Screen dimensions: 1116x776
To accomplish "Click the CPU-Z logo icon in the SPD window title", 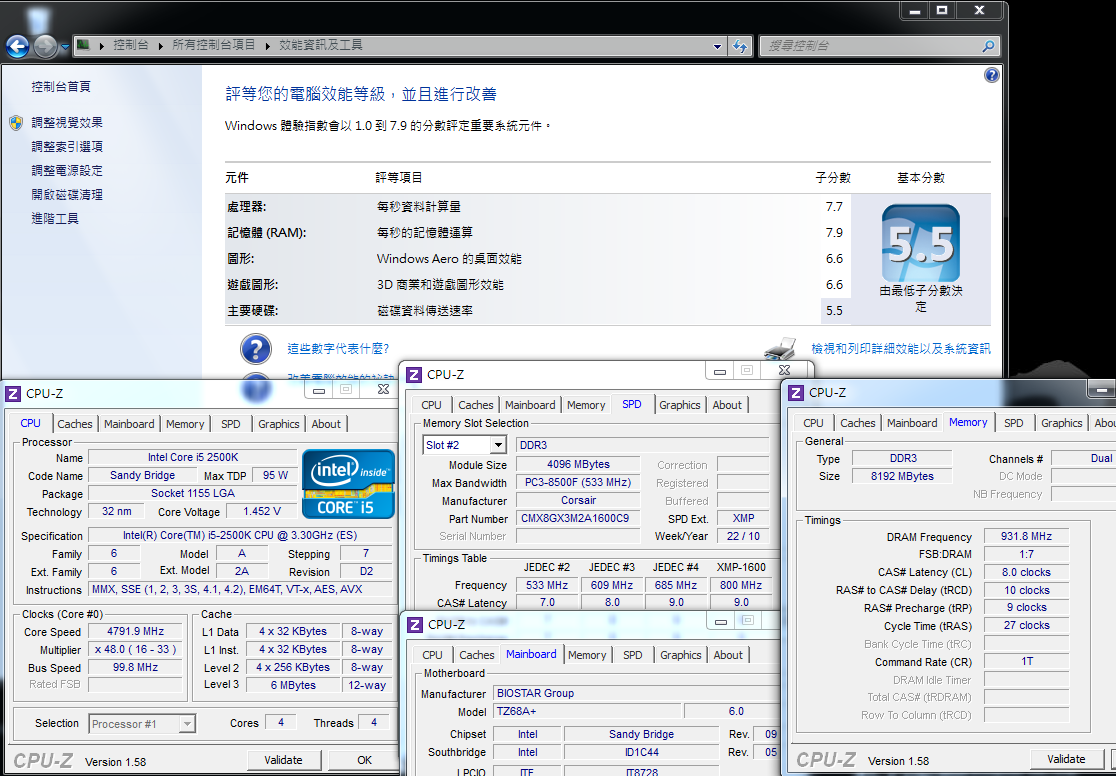I will [414, 374].
